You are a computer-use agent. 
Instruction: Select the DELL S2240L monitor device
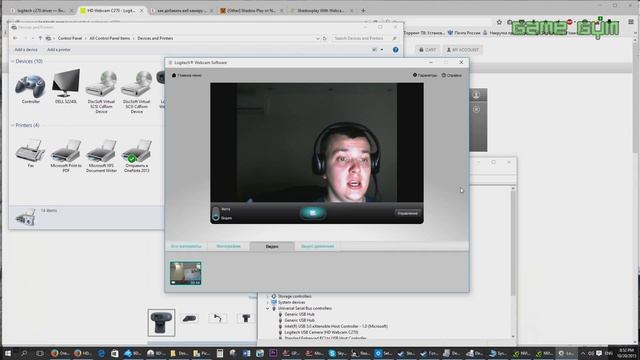(x=66, y=87)
